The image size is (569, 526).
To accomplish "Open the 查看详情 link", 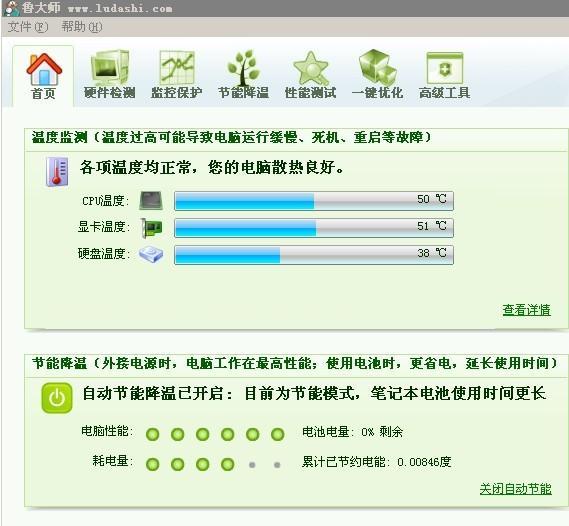I will [527, 310].
